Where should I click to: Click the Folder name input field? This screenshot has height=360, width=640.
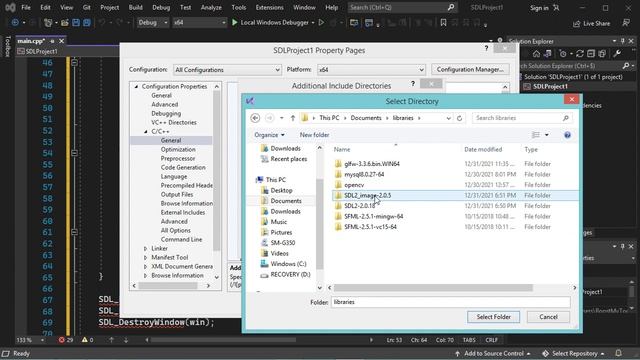pos(451,302)
